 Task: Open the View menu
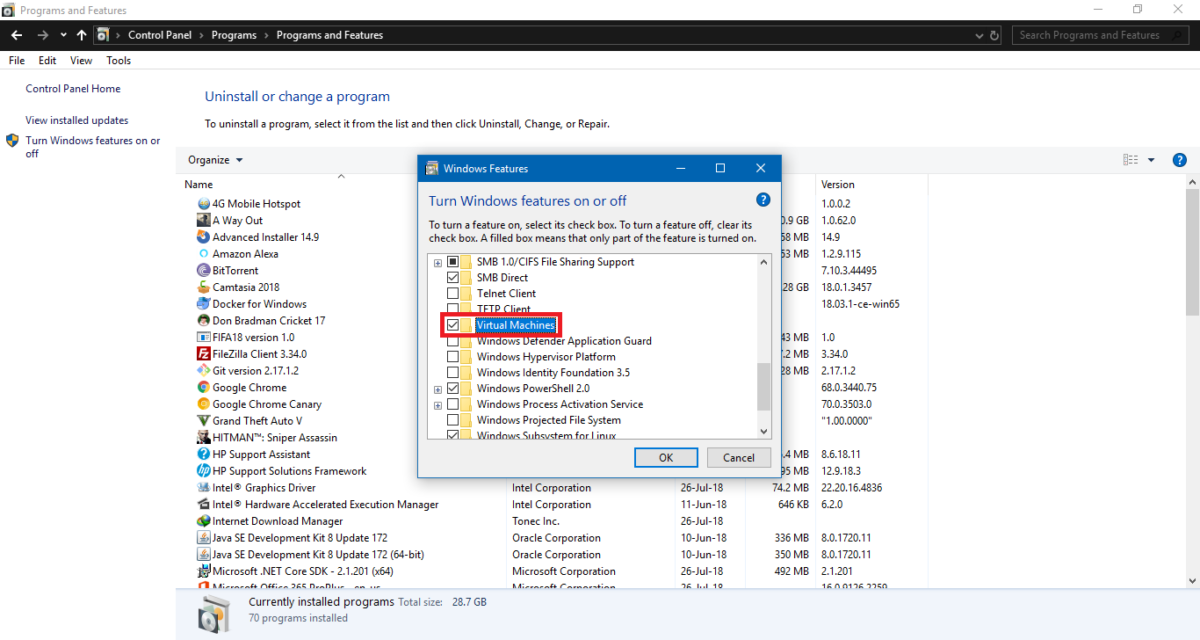[80, 60]
